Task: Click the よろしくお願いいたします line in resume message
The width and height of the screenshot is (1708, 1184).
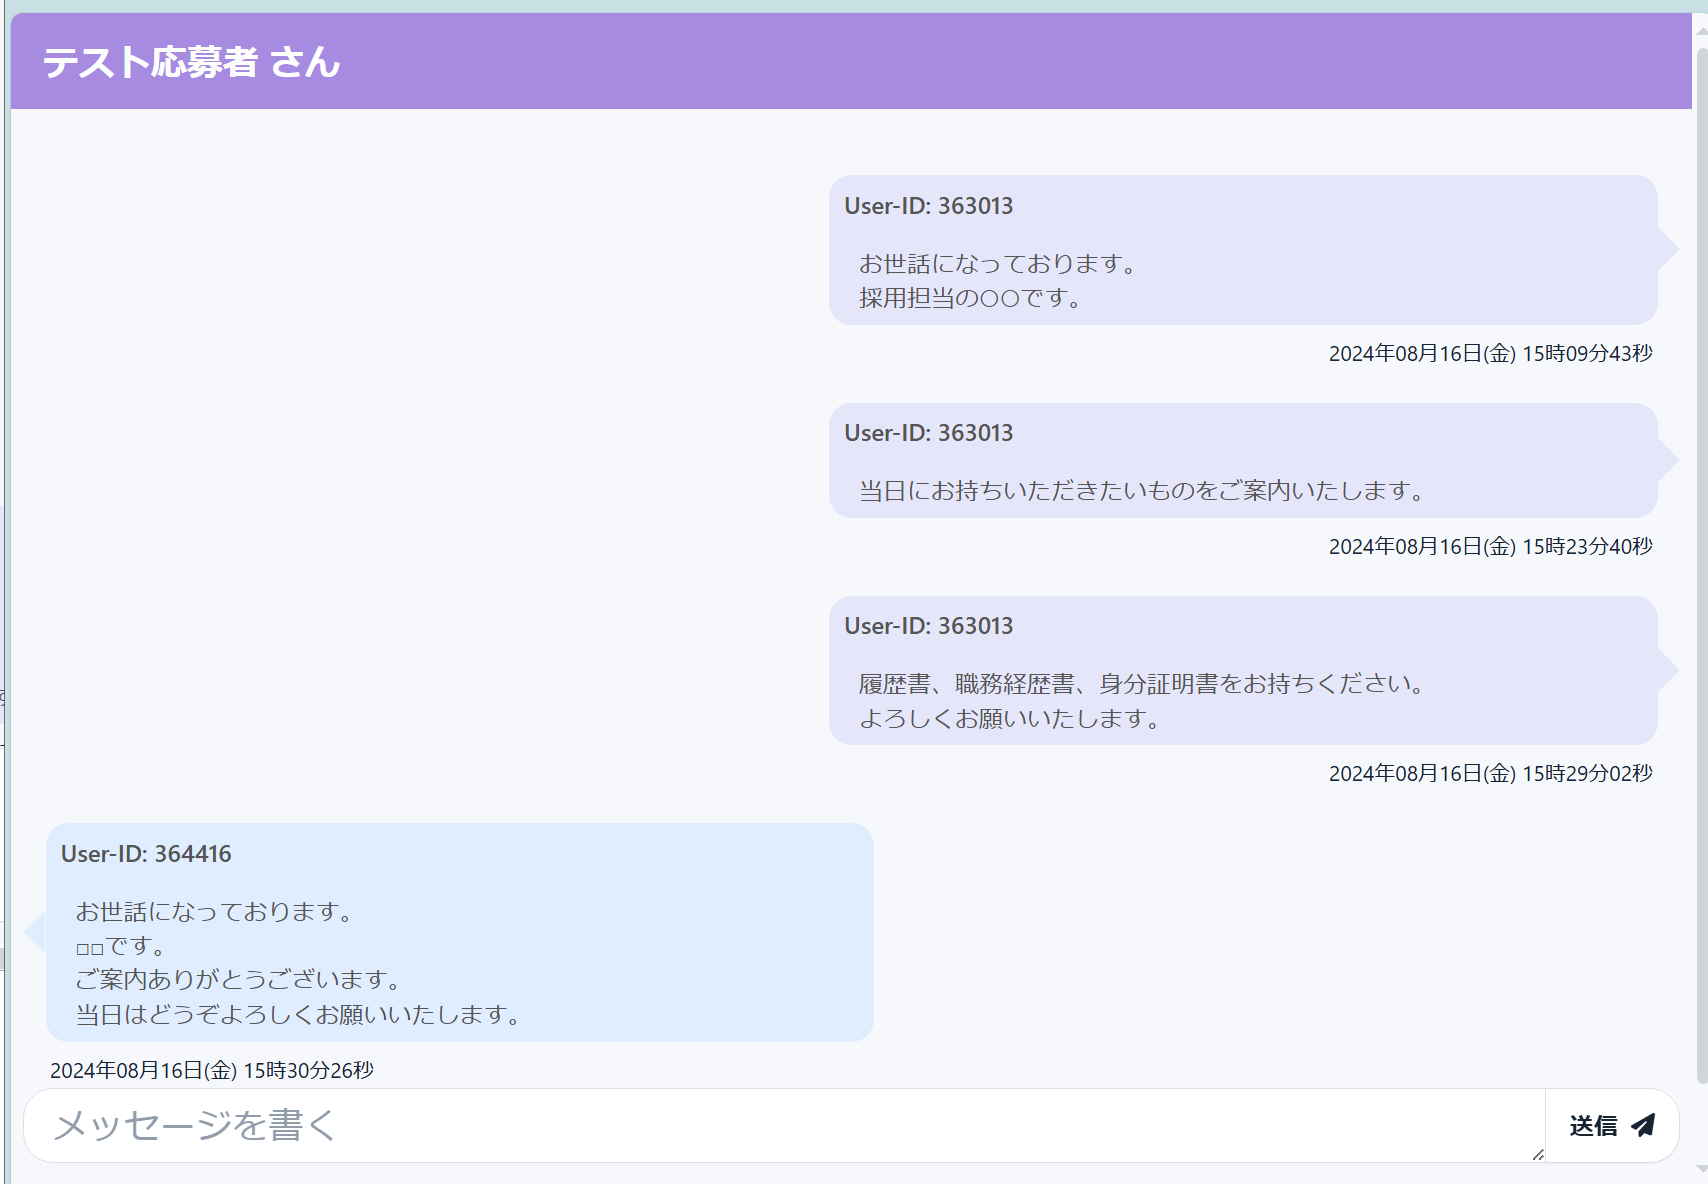Action: pos(1009,719)
